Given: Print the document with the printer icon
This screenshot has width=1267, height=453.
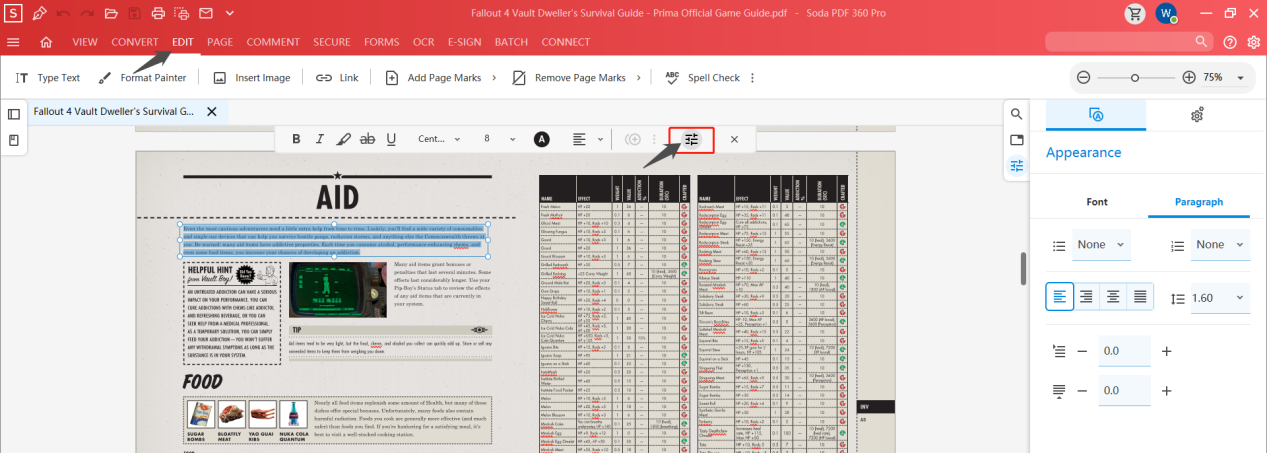Looking at the screenshot, I should click(x=158, y=14).
